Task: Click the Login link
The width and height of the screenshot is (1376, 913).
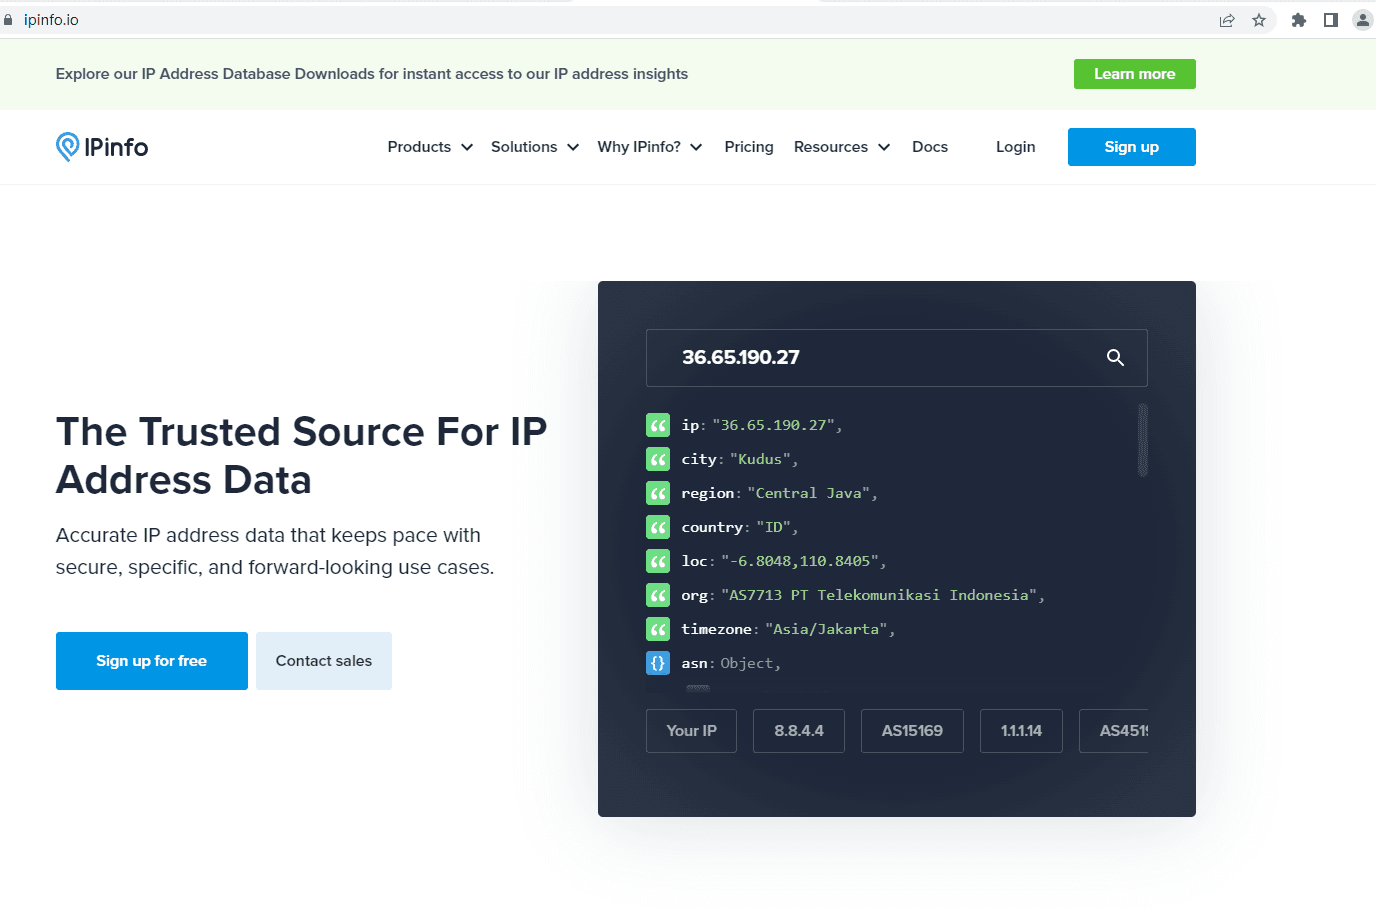Action: [x=1015, y=147]
